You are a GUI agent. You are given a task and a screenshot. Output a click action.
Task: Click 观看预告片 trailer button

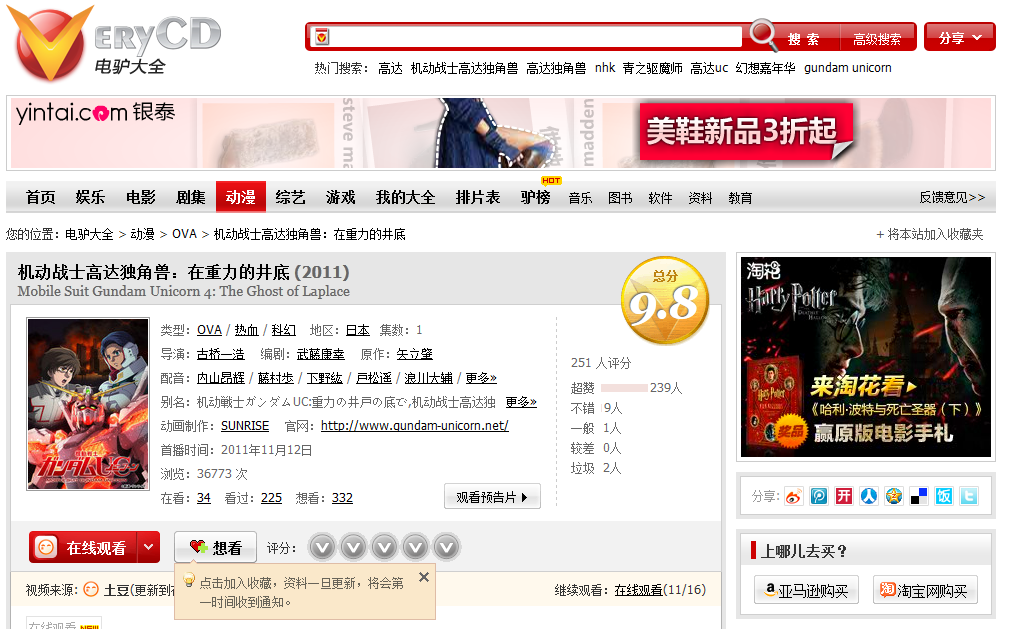pos(492,496)
